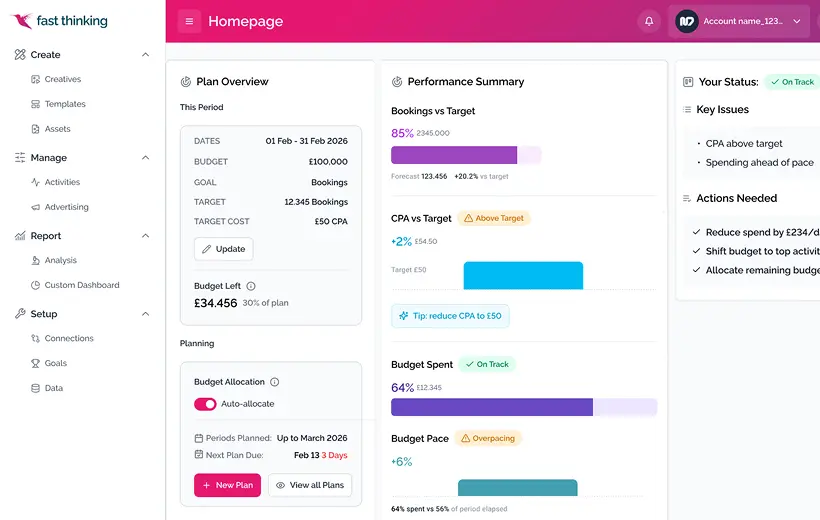Click the Budget Spent progress bar
The image size is (820, 520).
tap(523, 407)
